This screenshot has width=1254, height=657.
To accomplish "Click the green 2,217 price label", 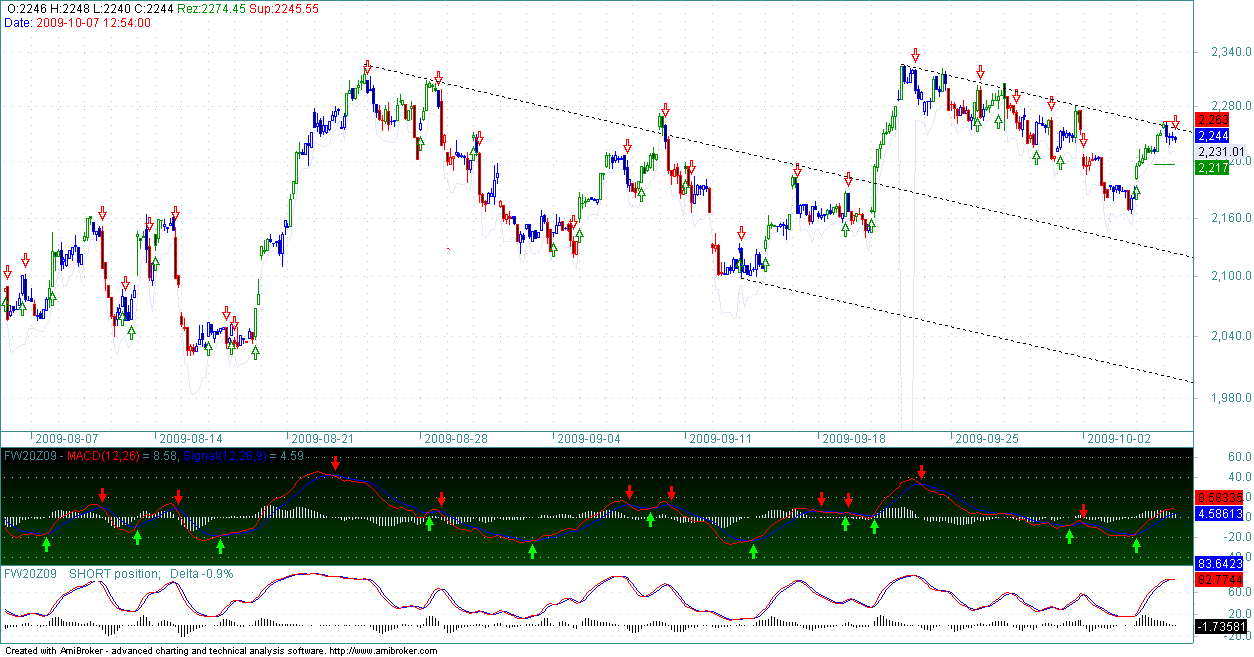I will (1212, 168).
